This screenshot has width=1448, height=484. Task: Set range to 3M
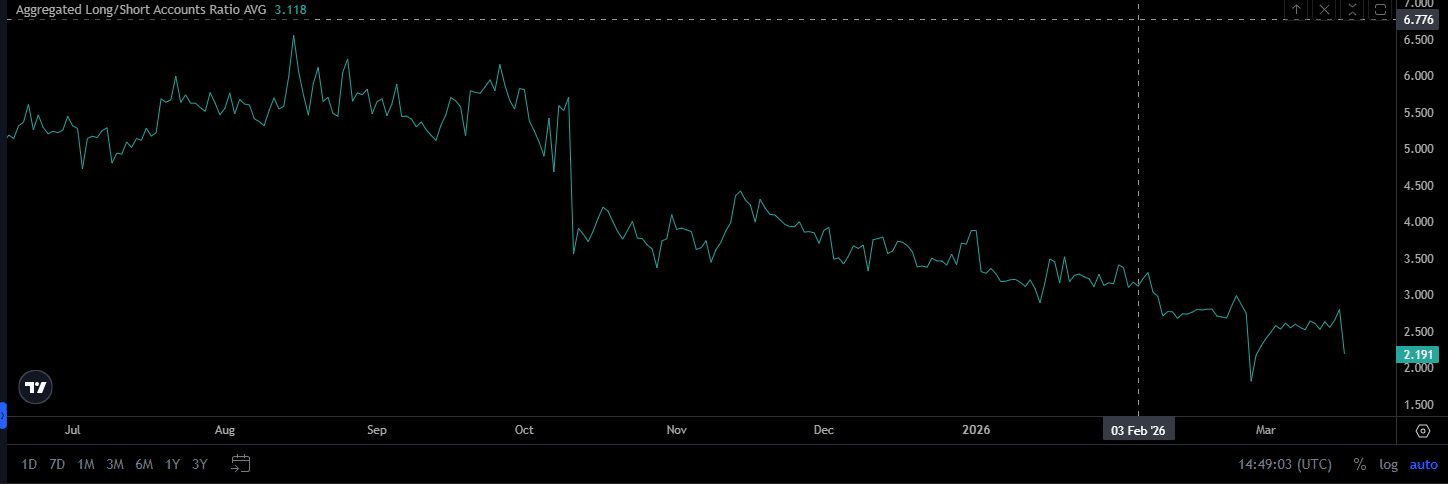(x=115, y=464)
